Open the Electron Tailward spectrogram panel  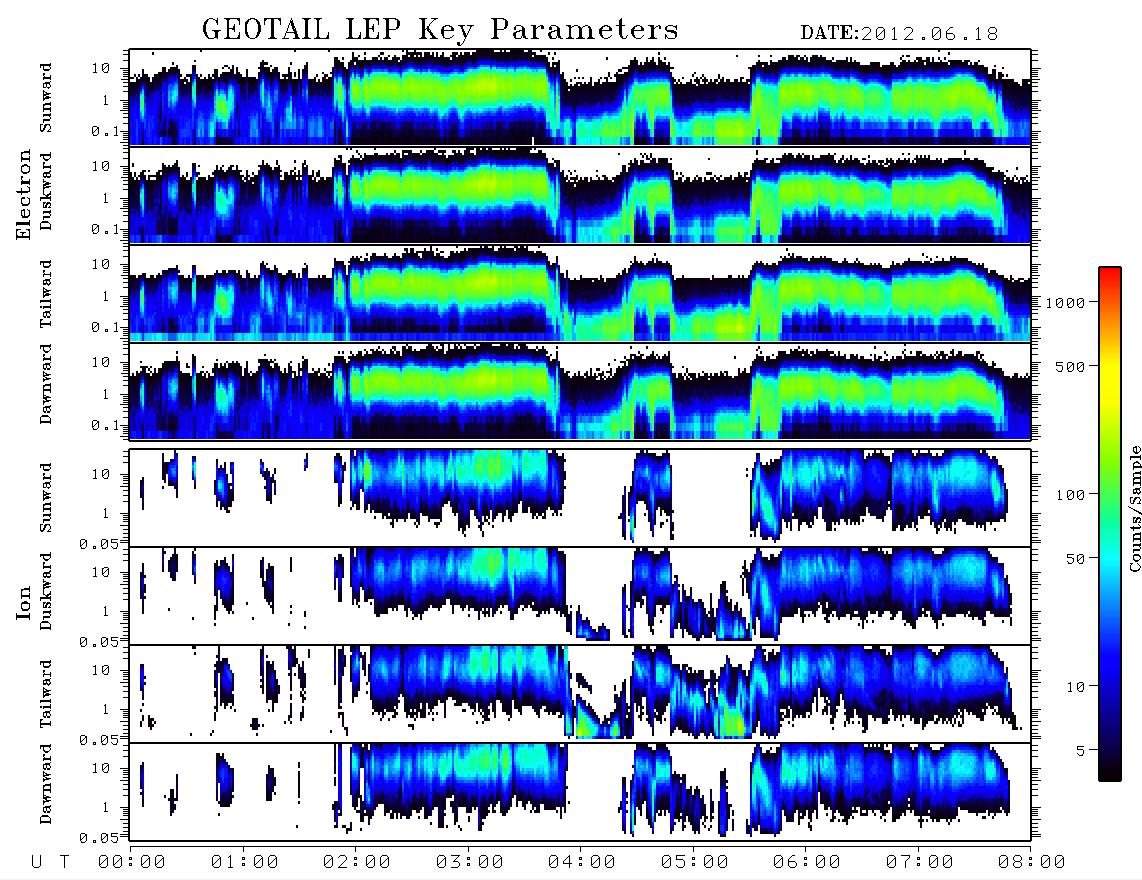[580, 293]
